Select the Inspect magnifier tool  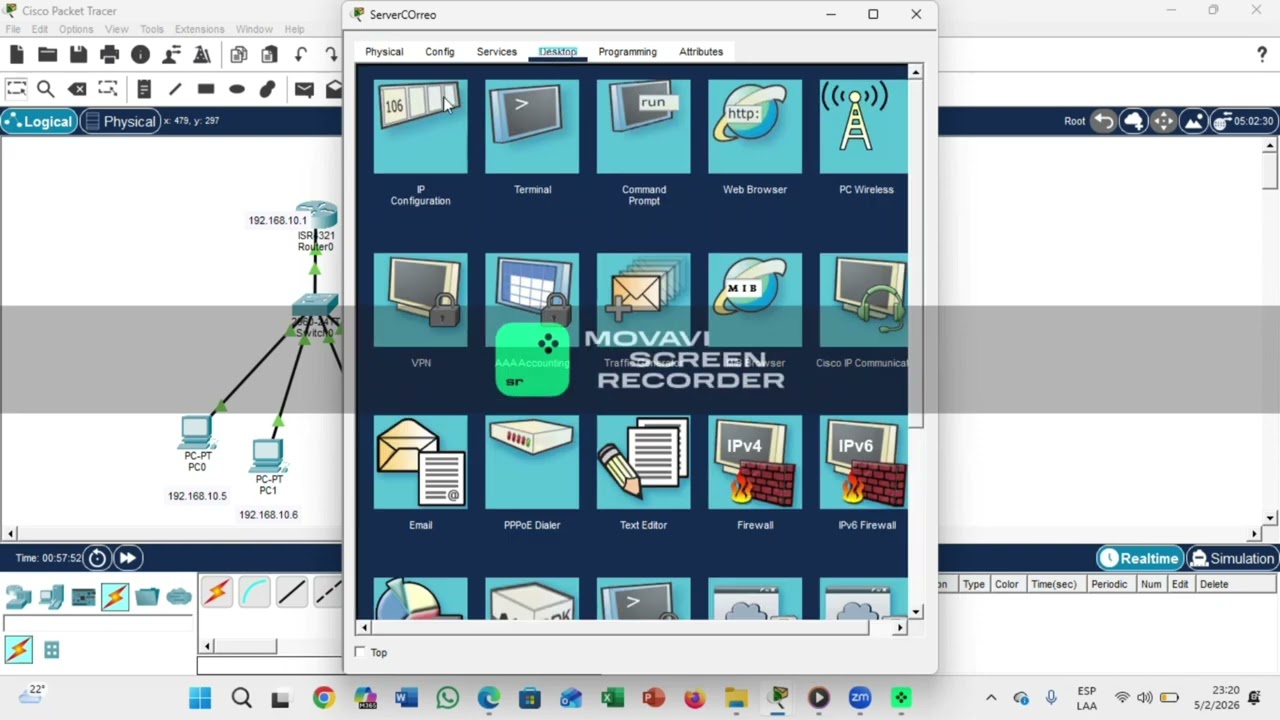46,89
